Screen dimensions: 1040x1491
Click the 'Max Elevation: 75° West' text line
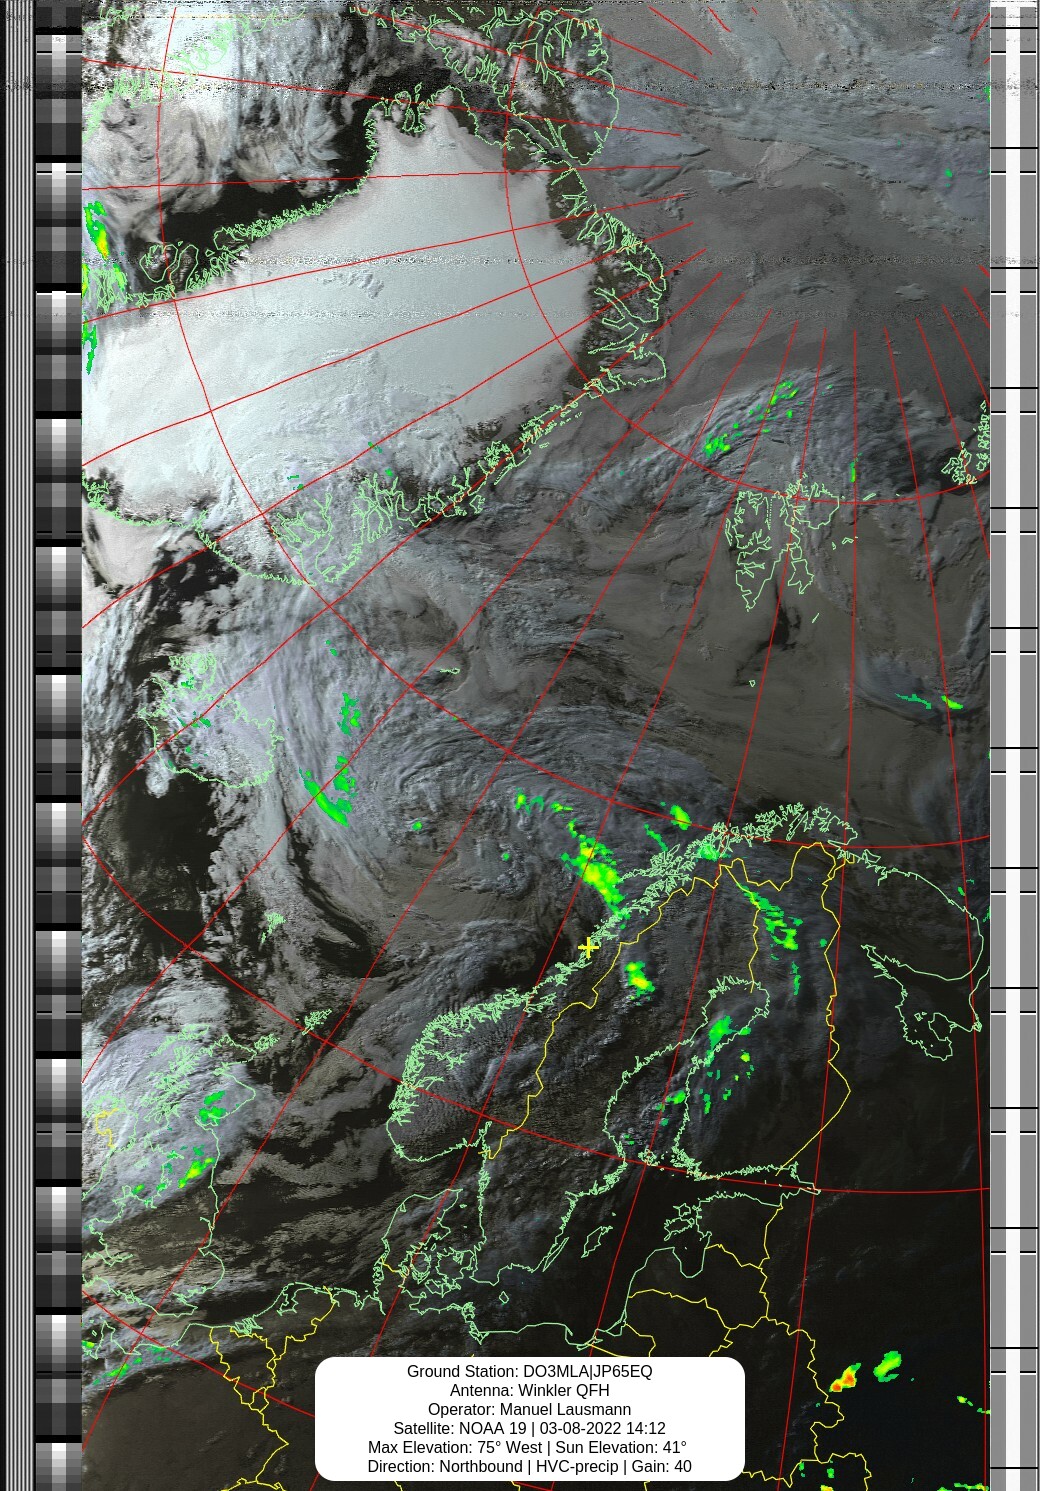pyautogui.click(x=529, y=1447)
